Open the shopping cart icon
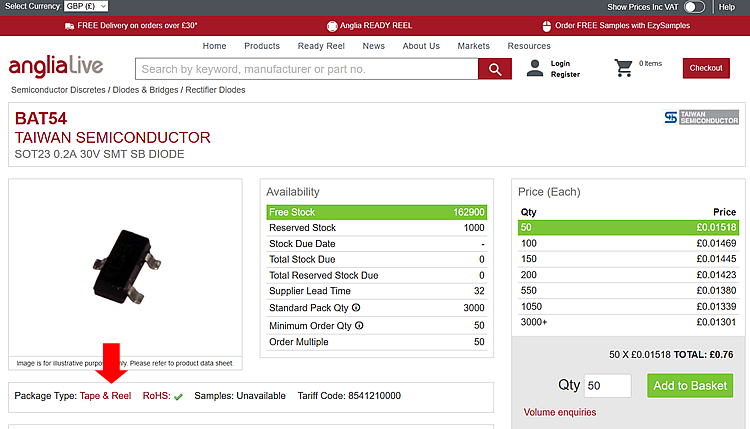The width and height of the screenshot is (750, 429). [x=624, y=68]
